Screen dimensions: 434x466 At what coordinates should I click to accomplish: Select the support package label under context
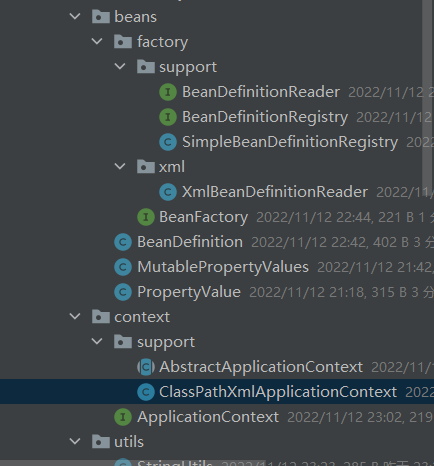[166, 342]
